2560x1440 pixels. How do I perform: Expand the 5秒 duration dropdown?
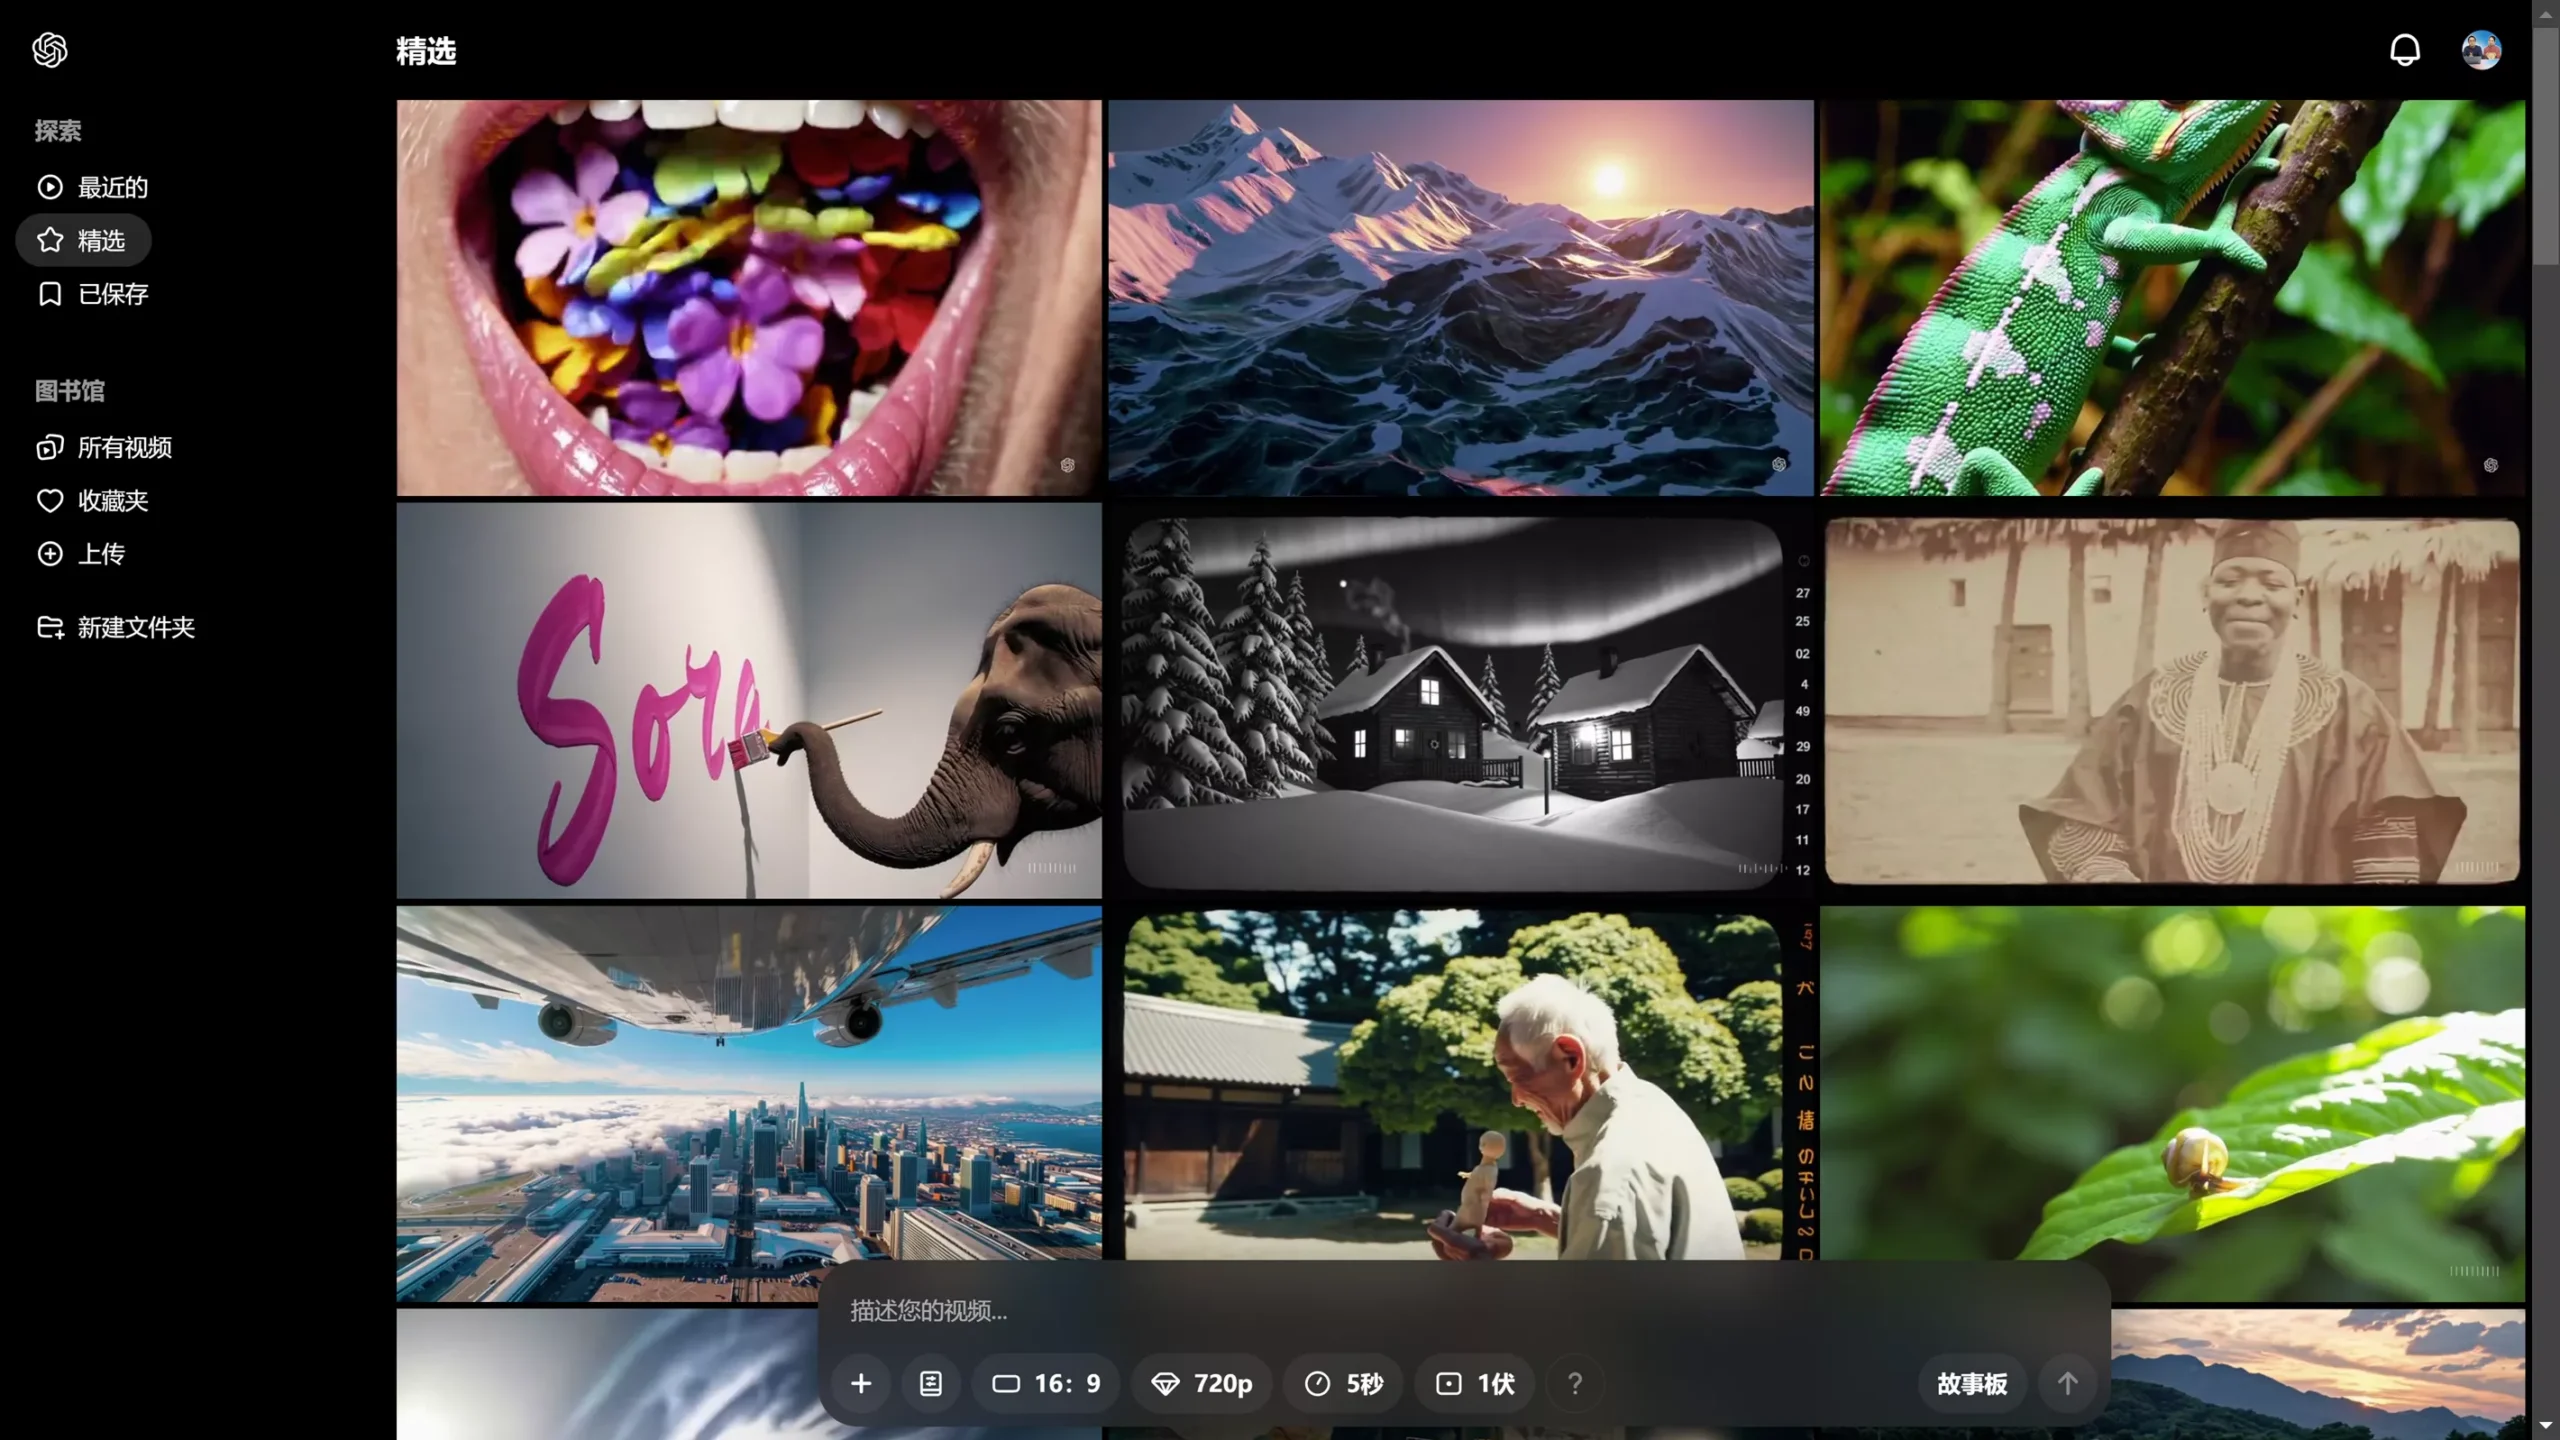[1343, 1383]
